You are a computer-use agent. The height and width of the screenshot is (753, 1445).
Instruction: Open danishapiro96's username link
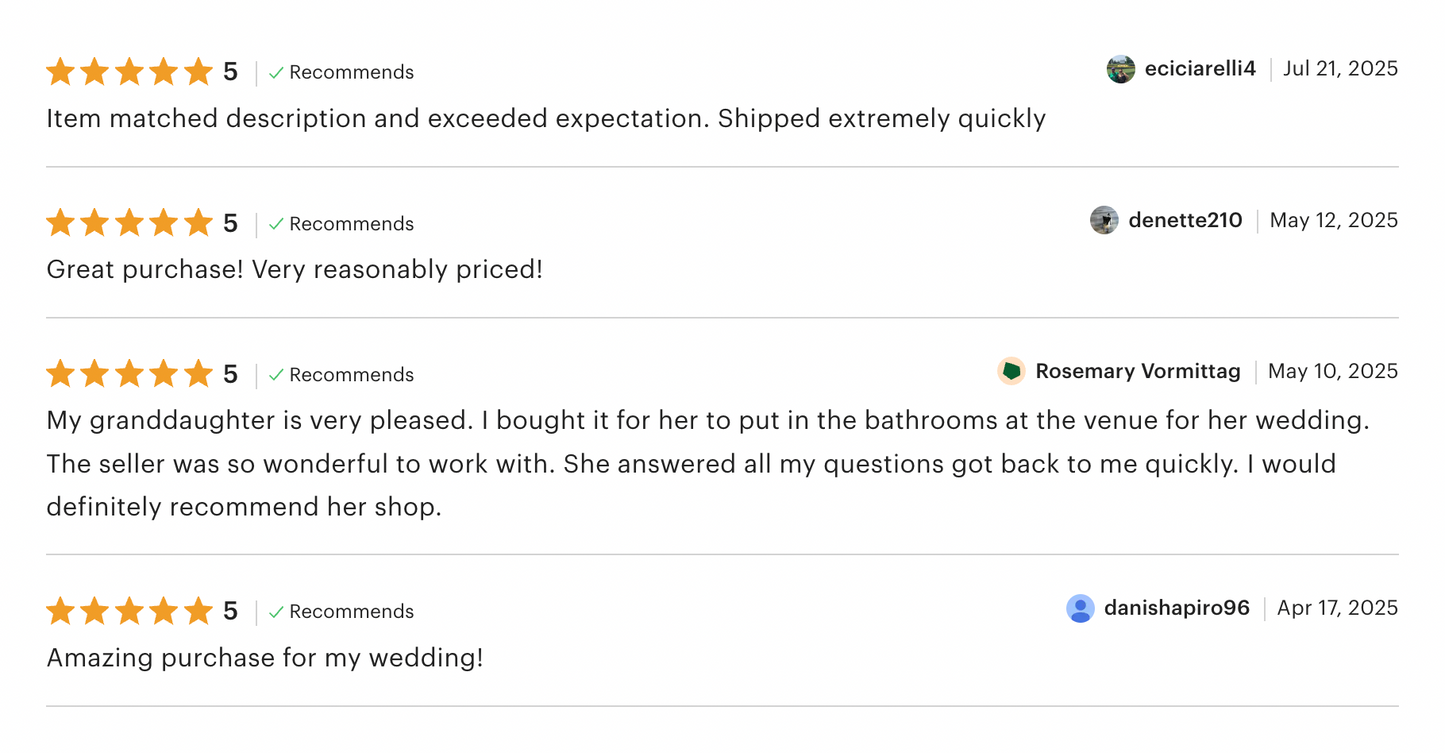1176,608
